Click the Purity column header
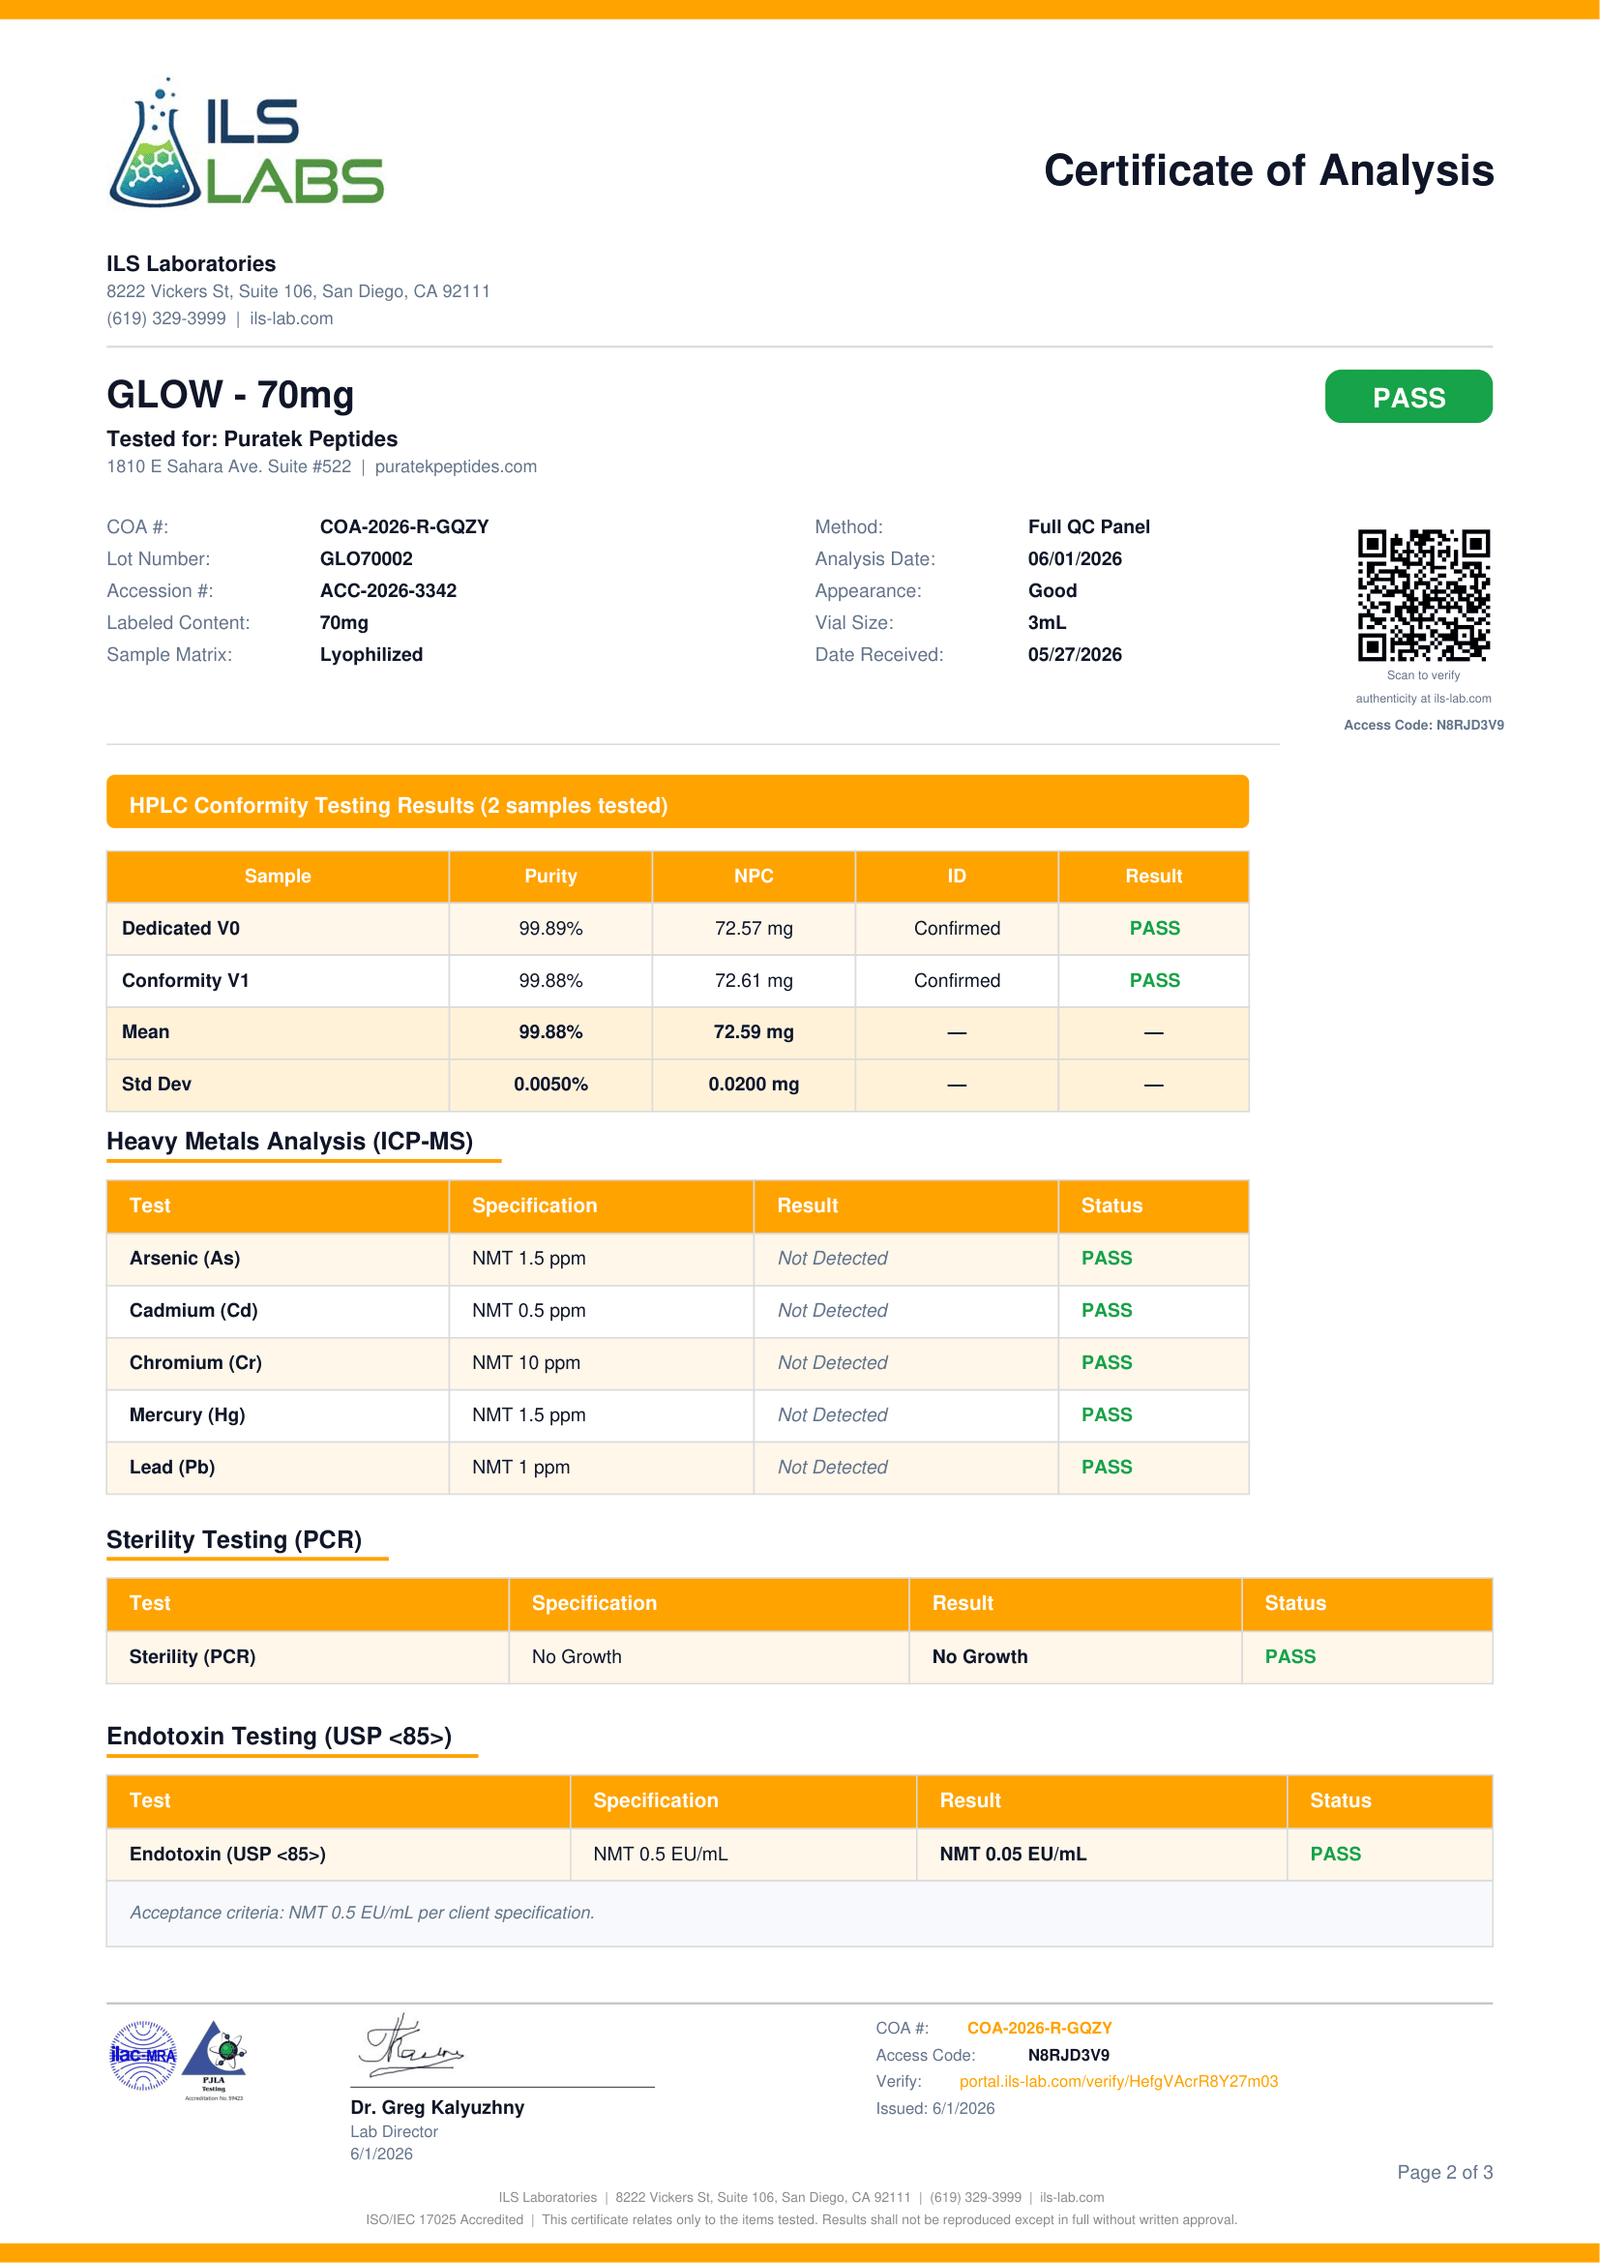The image size is (1600, 2263). [x=550, y=876]
